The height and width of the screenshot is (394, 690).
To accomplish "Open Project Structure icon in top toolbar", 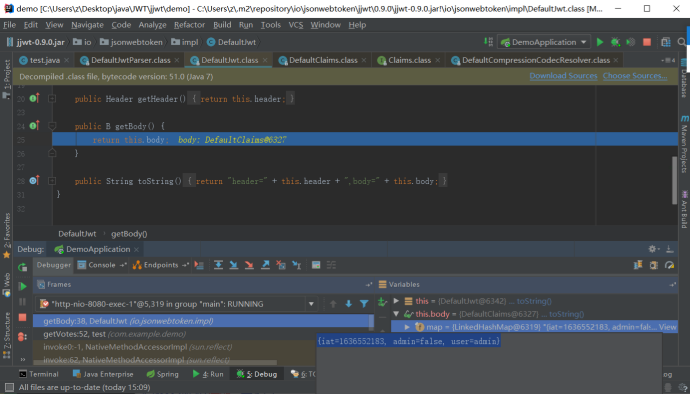I will pyautogui.click(x=666, y=42).
